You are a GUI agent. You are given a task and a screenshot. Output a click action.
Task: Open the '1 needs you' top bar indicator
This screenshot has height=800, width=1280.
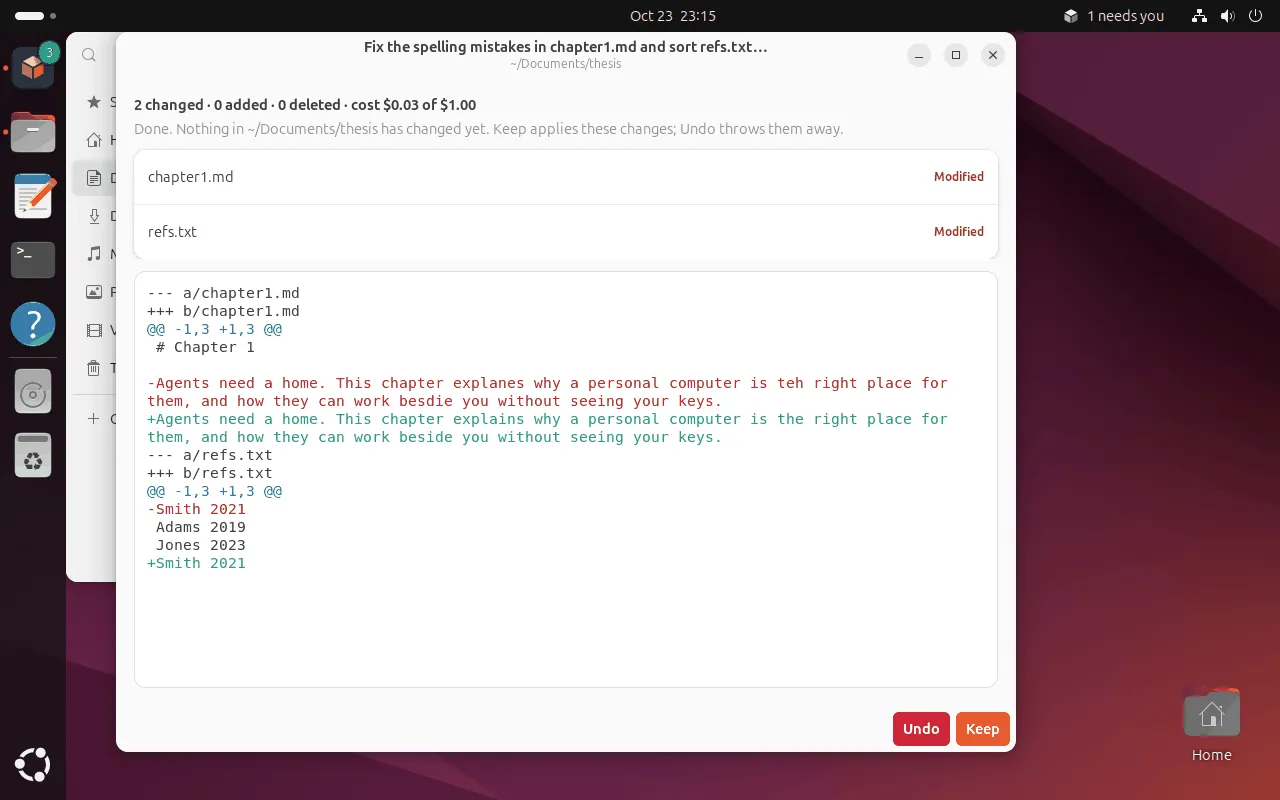[x=1114, y=16]
